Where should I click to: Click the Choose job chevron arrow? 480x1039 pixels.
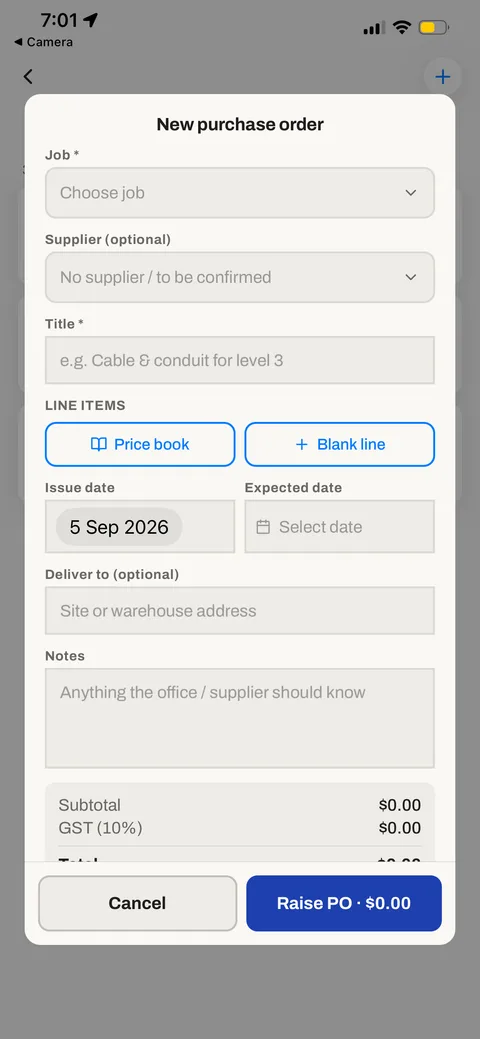[411, 193]
